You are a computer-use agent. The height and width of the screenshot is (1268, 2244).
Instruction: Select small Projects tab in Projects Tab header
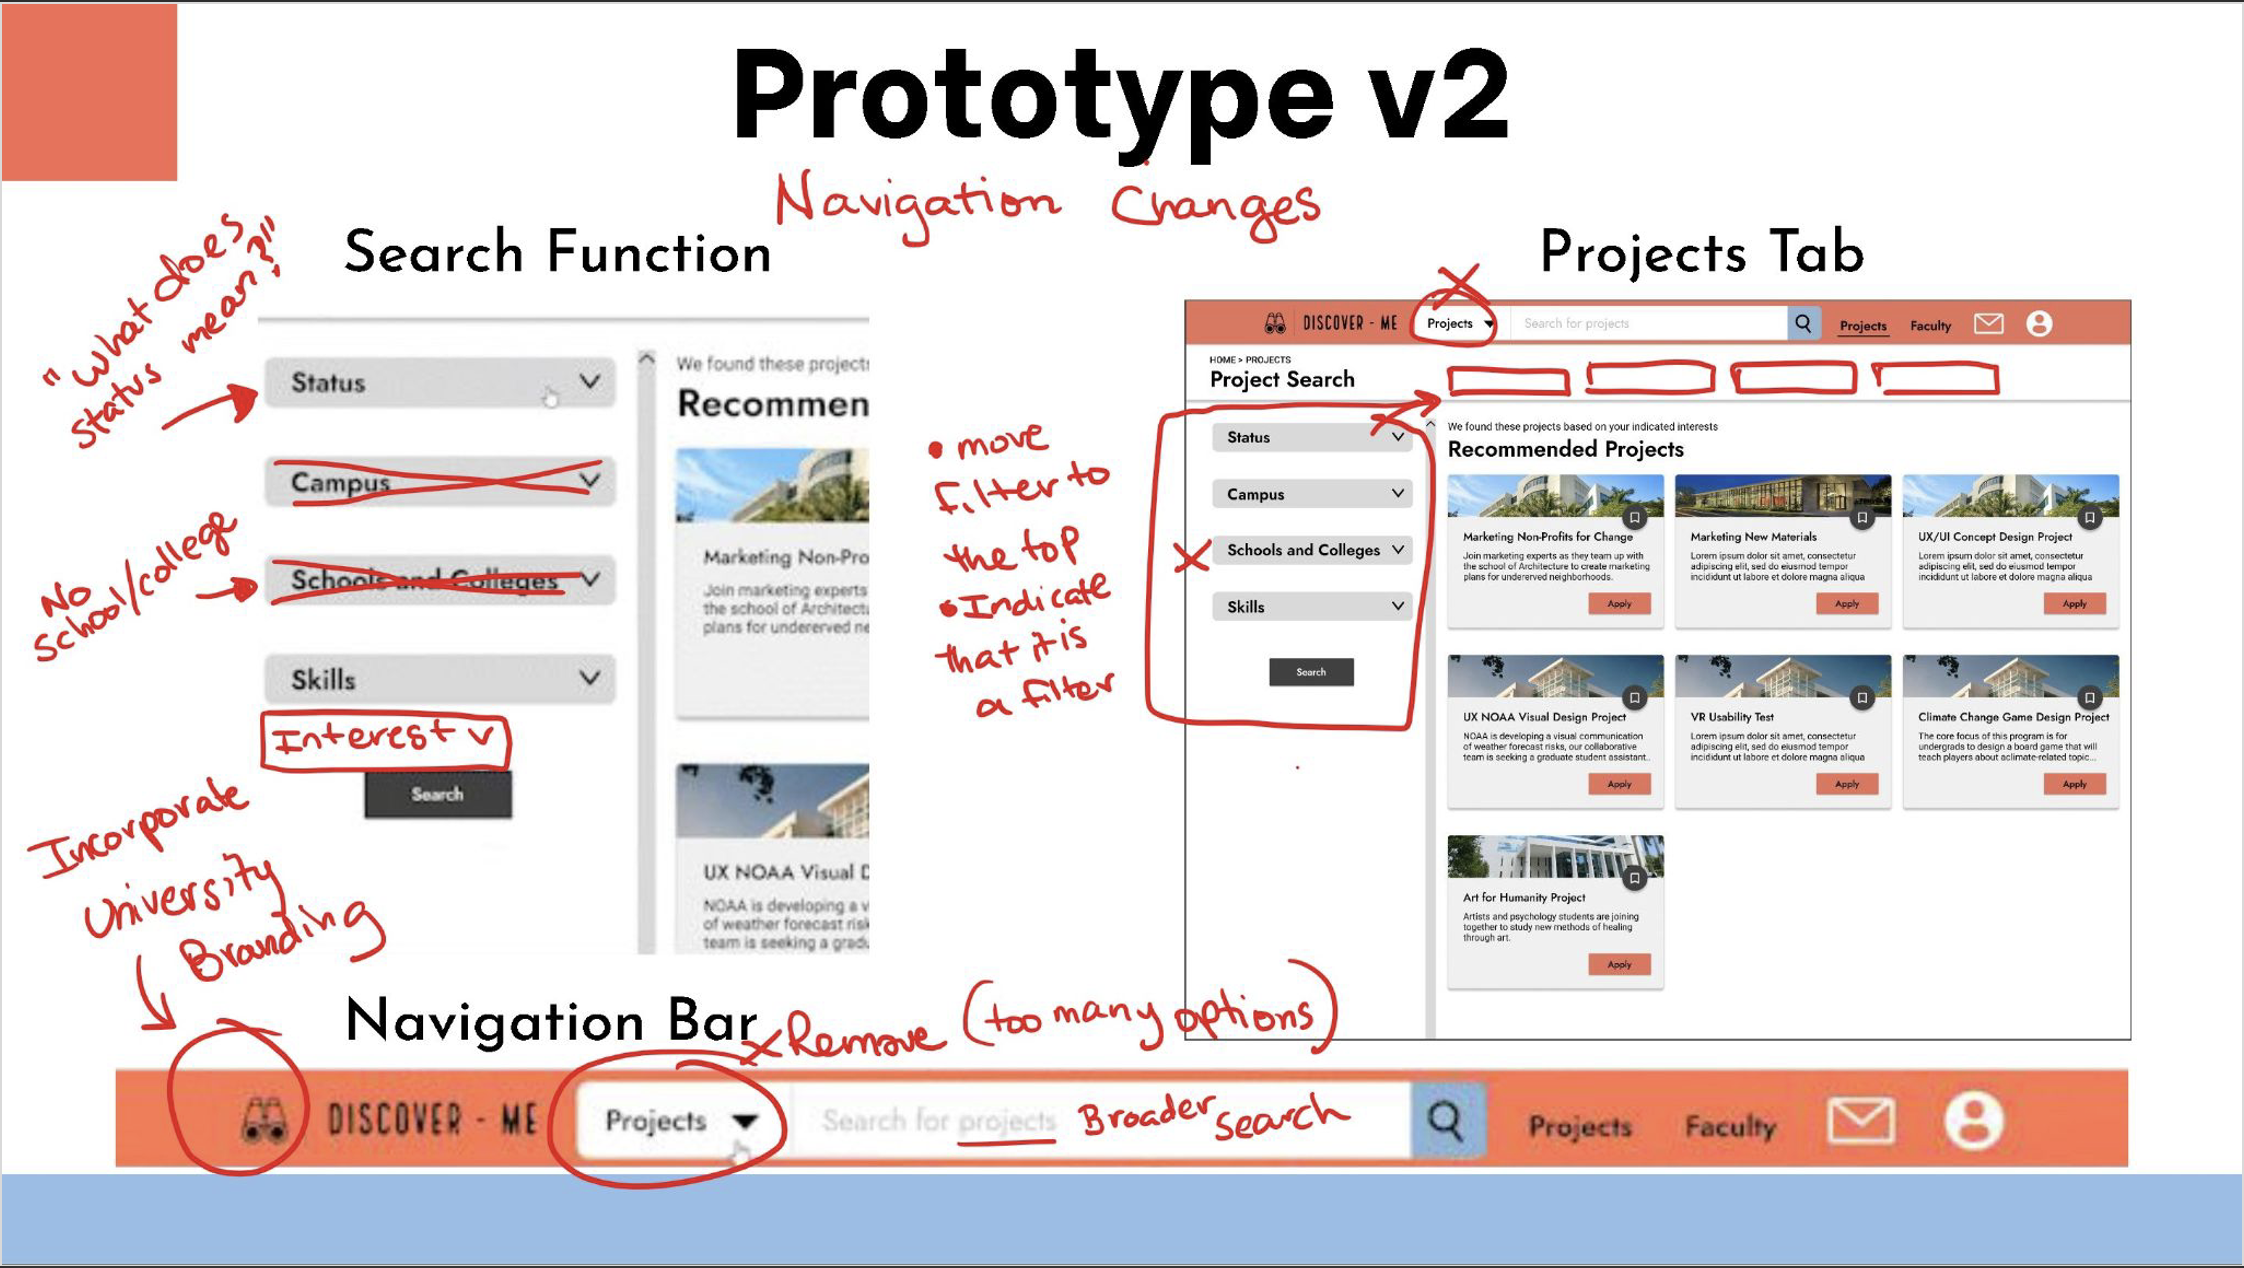(1862, 326)
